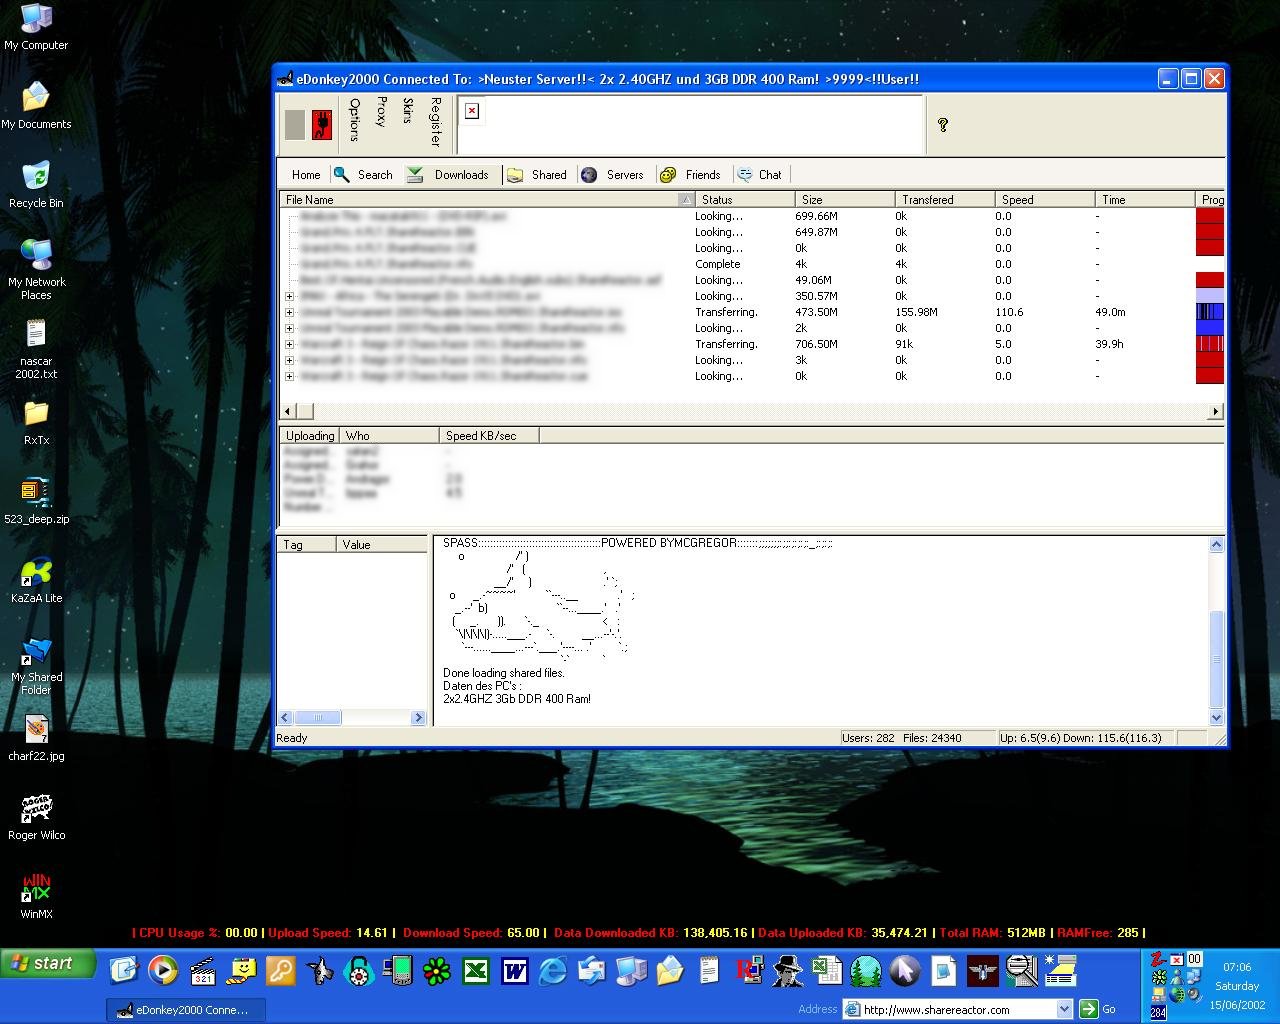Launch Internet Explorer from the quick launch bar

pyautogui.click(x=552, y=970)
